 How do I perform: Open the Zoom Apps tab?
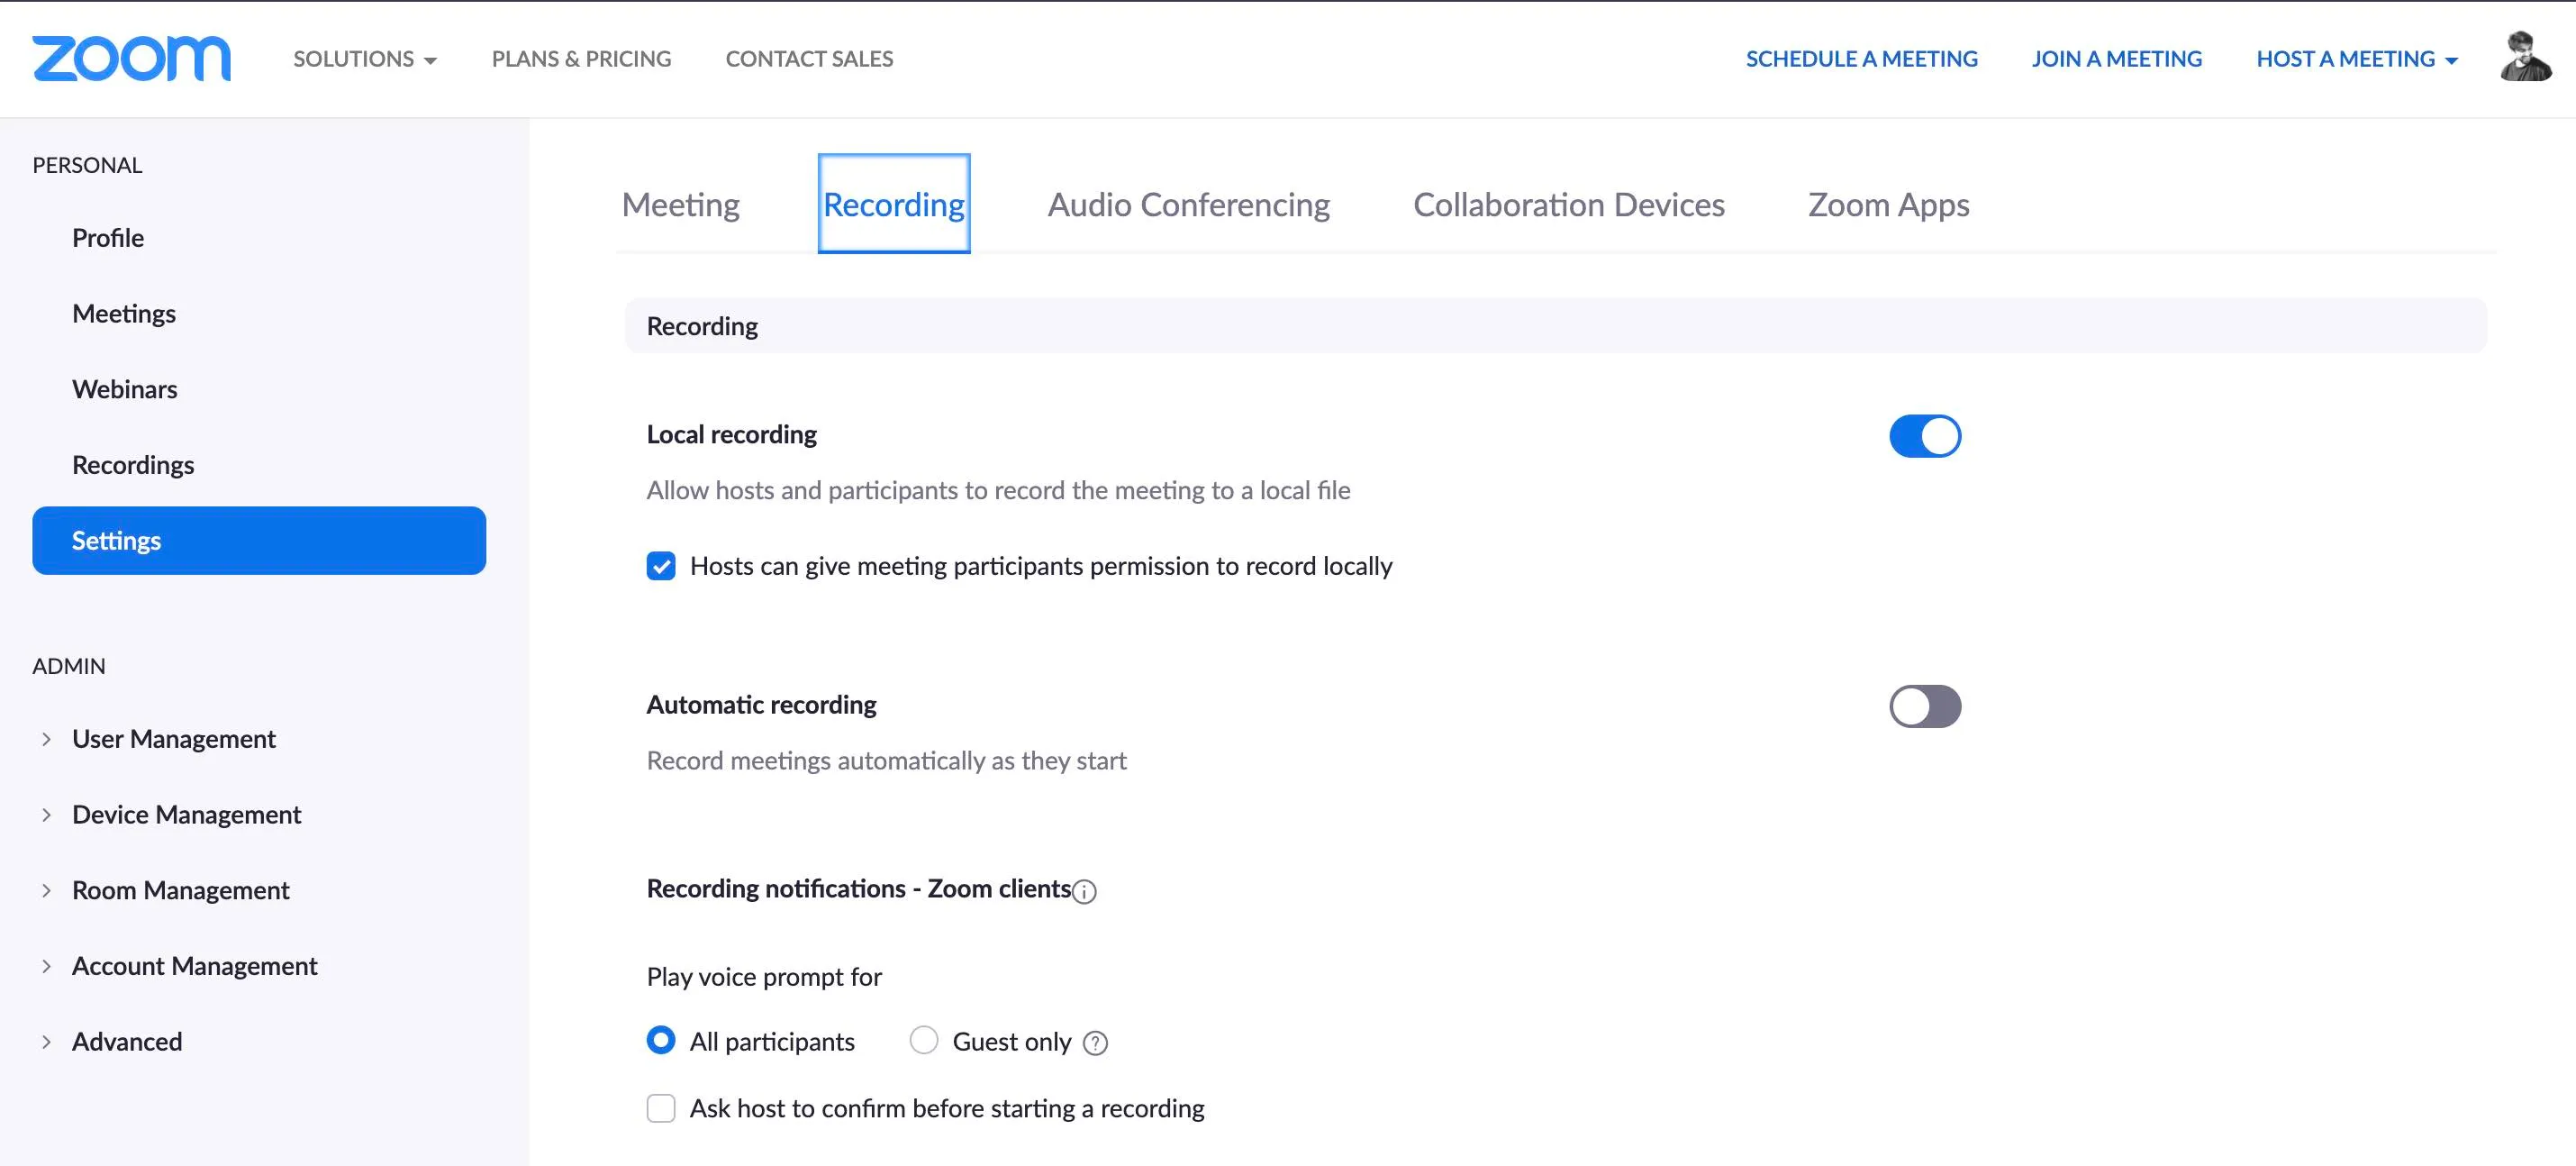pos(1889,204)
